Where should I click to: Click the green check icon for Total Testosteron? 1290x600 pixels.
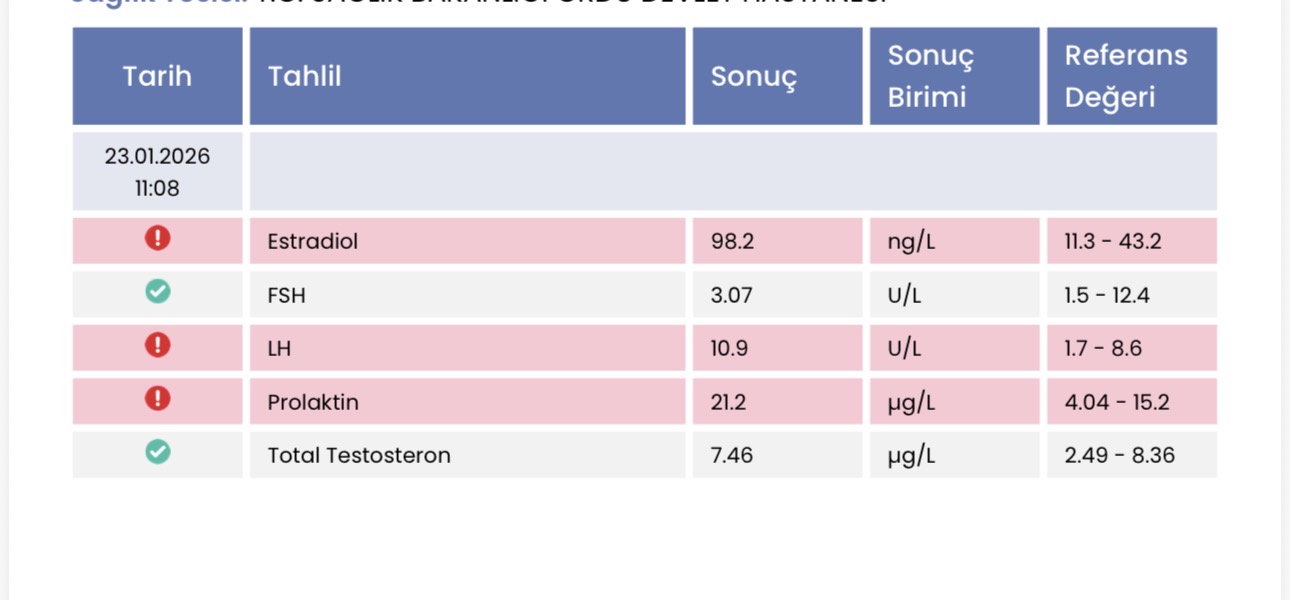[157, 452]
